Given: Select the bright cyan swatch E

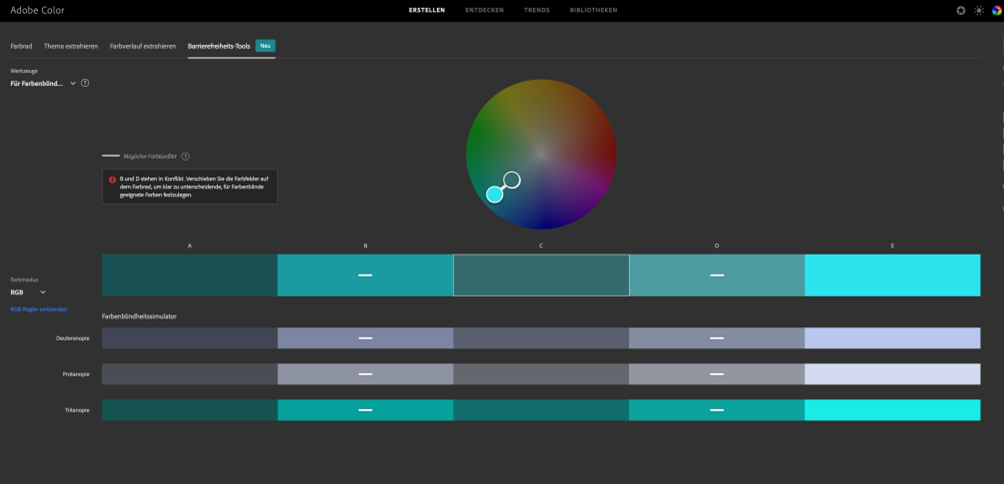Looking at the screenshot, I should click(x=892, y=275).
